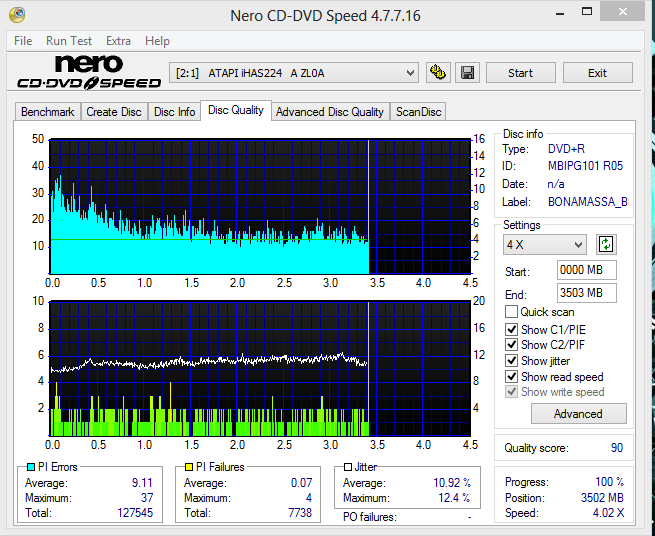Image resolution: width=655 pixels, height=536 pixels.
Task: Open the Run Test menu
Action: (x=69, y=41)
